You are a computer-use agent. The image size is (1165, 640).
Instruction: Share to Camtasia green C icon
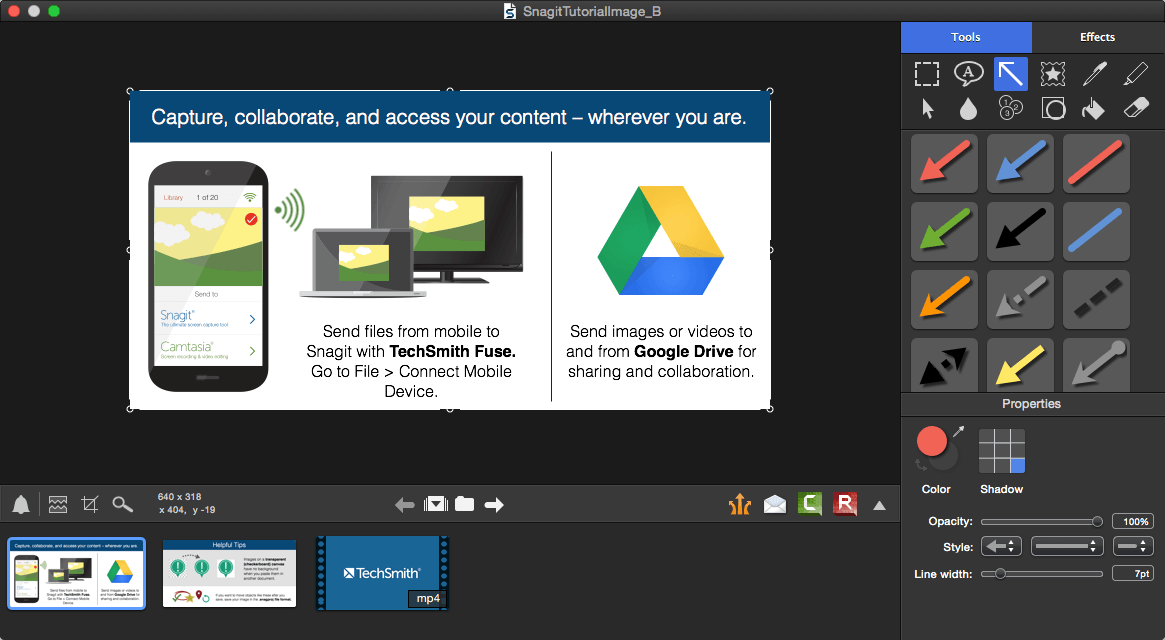click(x=810, y=504)
